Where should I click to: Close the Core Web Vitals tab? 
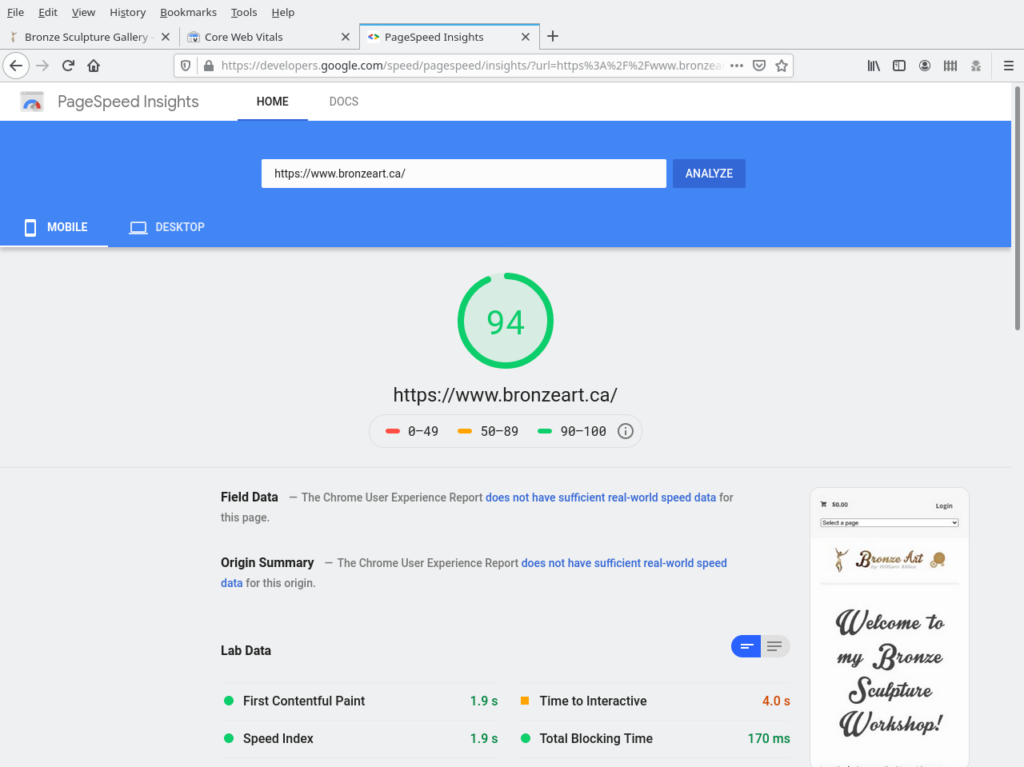(345, 37)
